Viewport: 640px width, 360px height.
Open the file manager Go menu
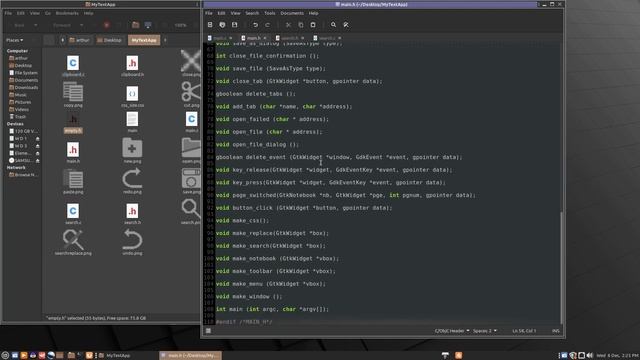pos(48,13)
